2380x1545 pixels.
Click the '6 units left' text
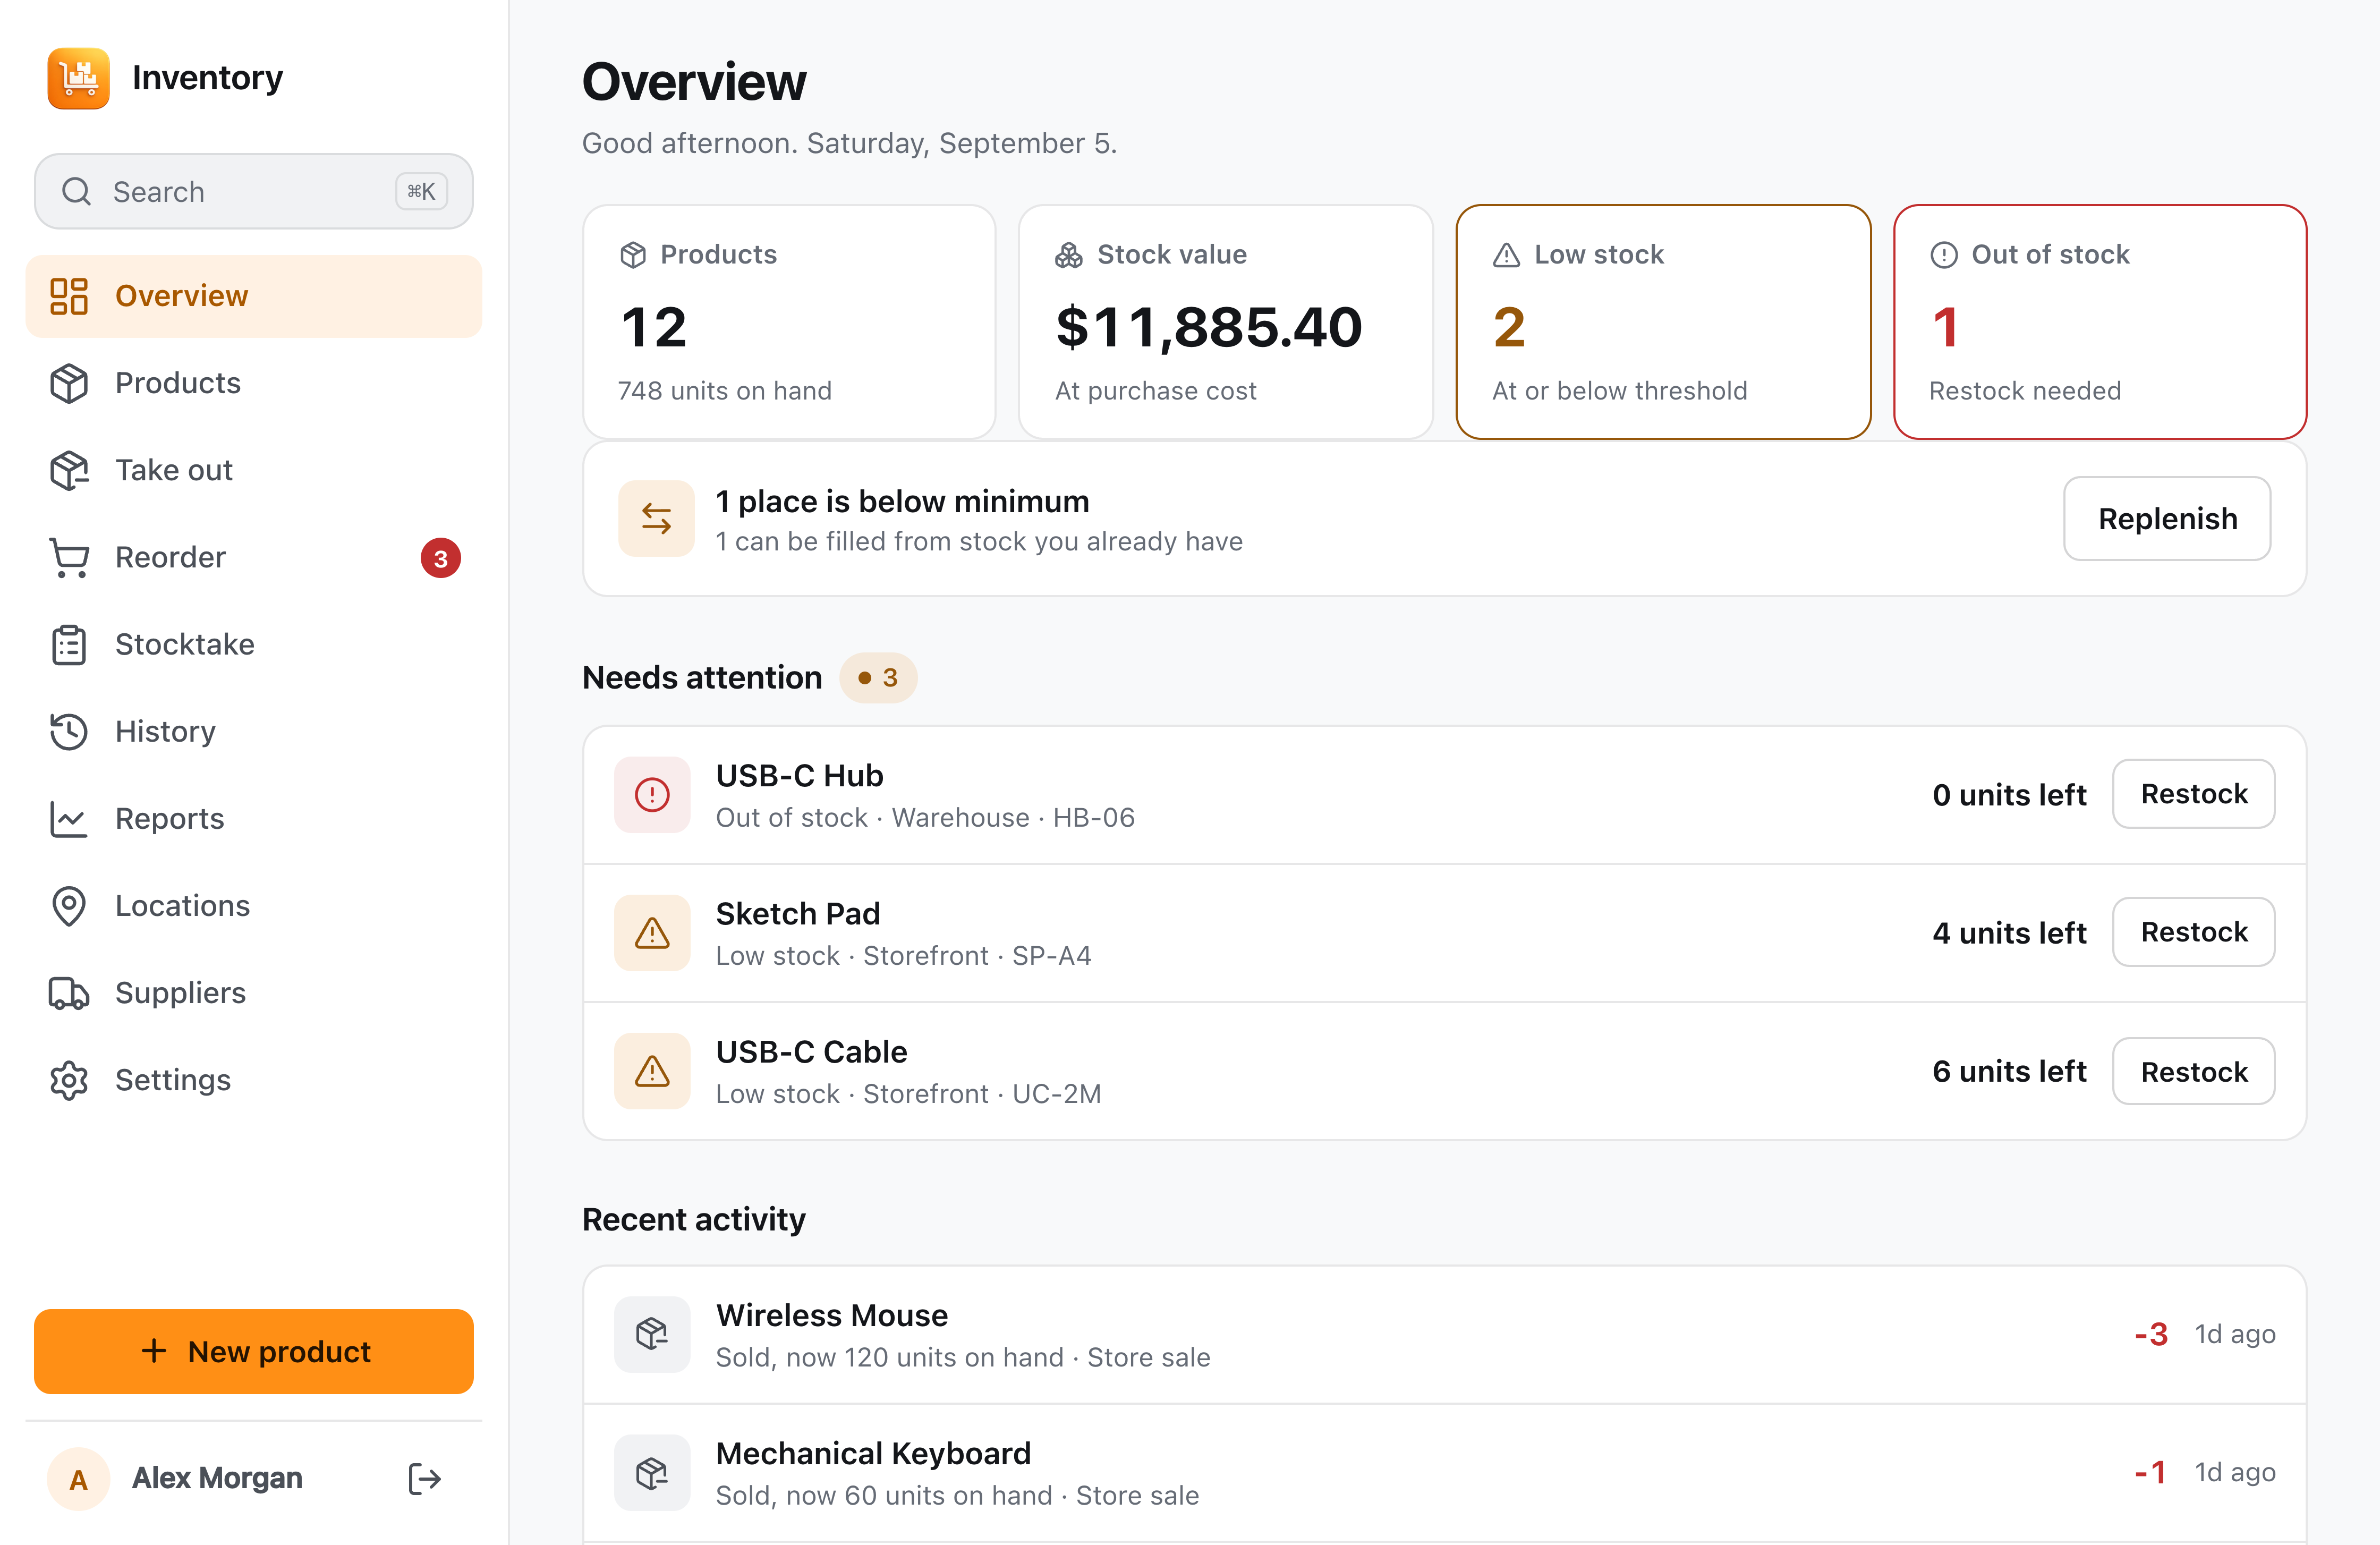pyautogui.click(x=2009, y=1071)
